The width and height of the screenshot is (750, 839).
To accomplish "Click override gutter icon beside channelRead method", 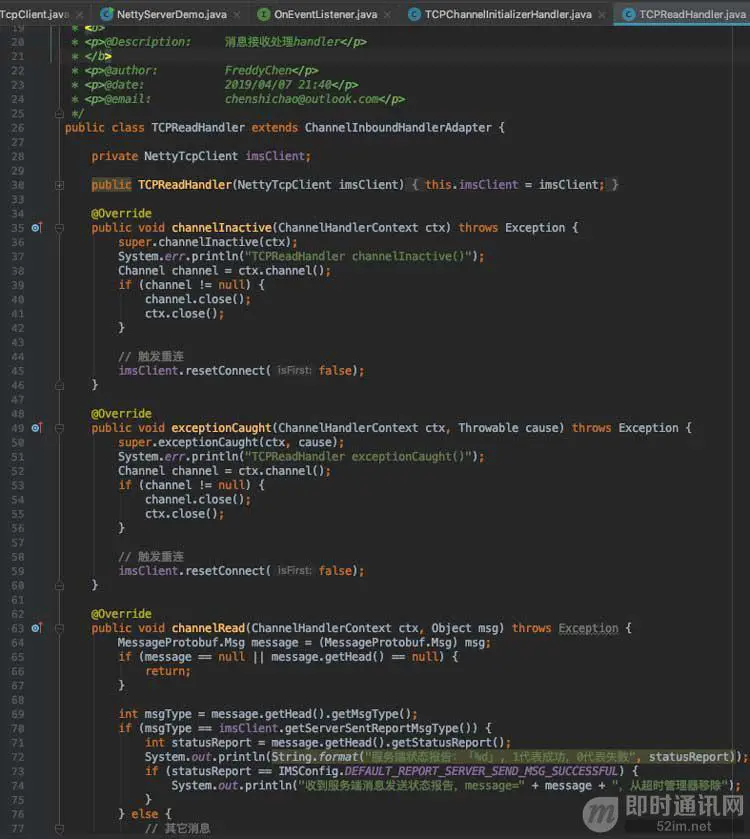I will pos(36,628).
